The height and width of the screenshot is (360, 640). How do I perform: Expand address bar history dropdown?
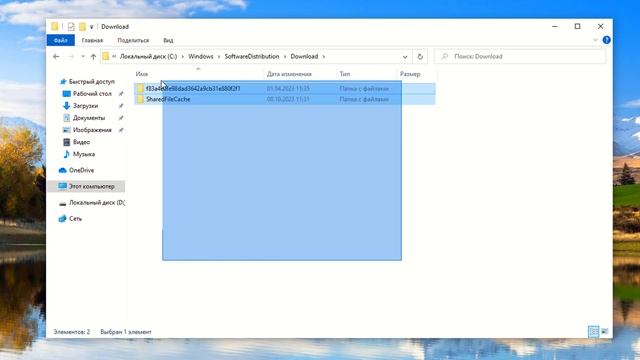tap(405, 57)
